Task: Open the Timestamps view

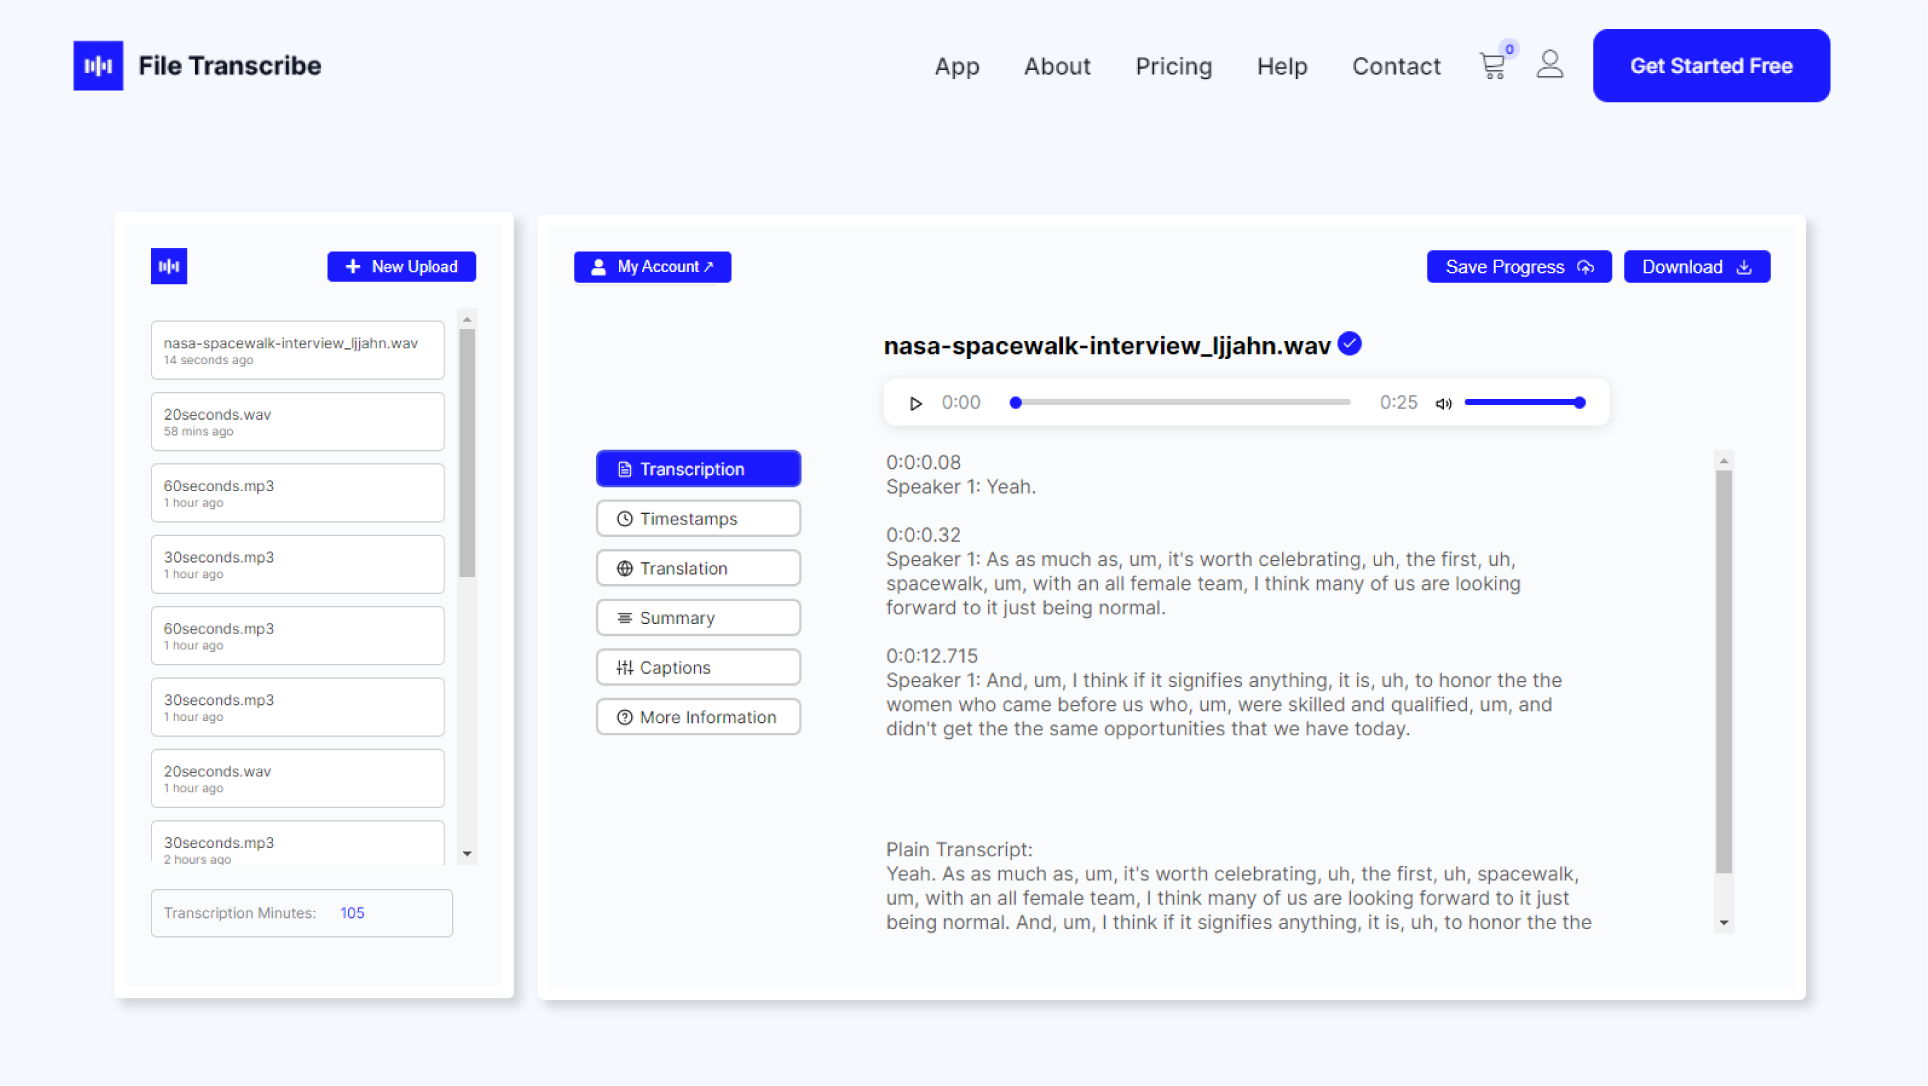Action: [x=698, y=519]
